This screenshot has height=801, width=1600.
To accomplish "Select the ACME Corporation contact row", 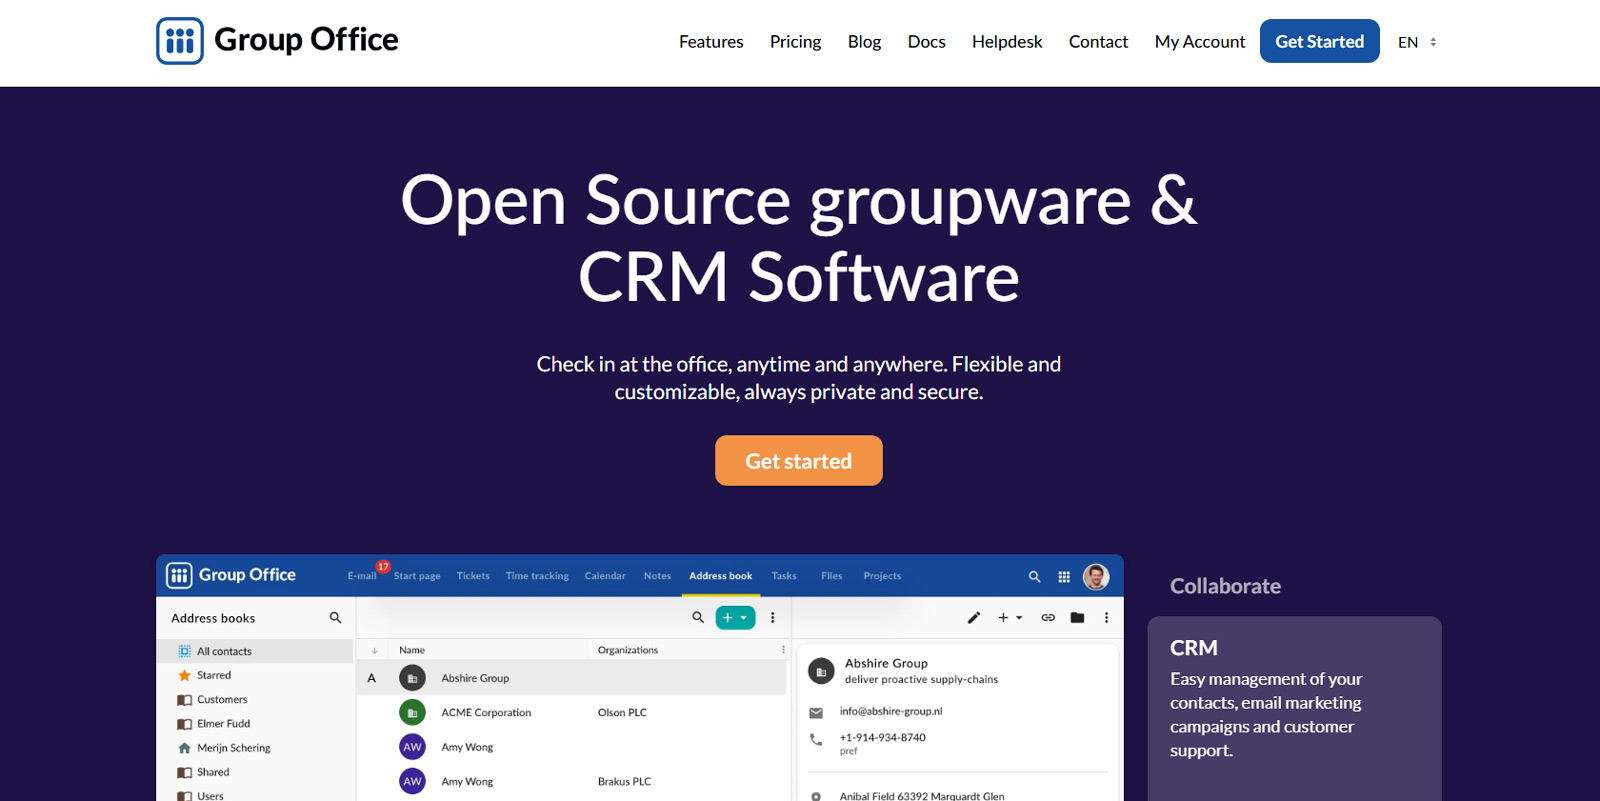I will [x=572, y=713].
